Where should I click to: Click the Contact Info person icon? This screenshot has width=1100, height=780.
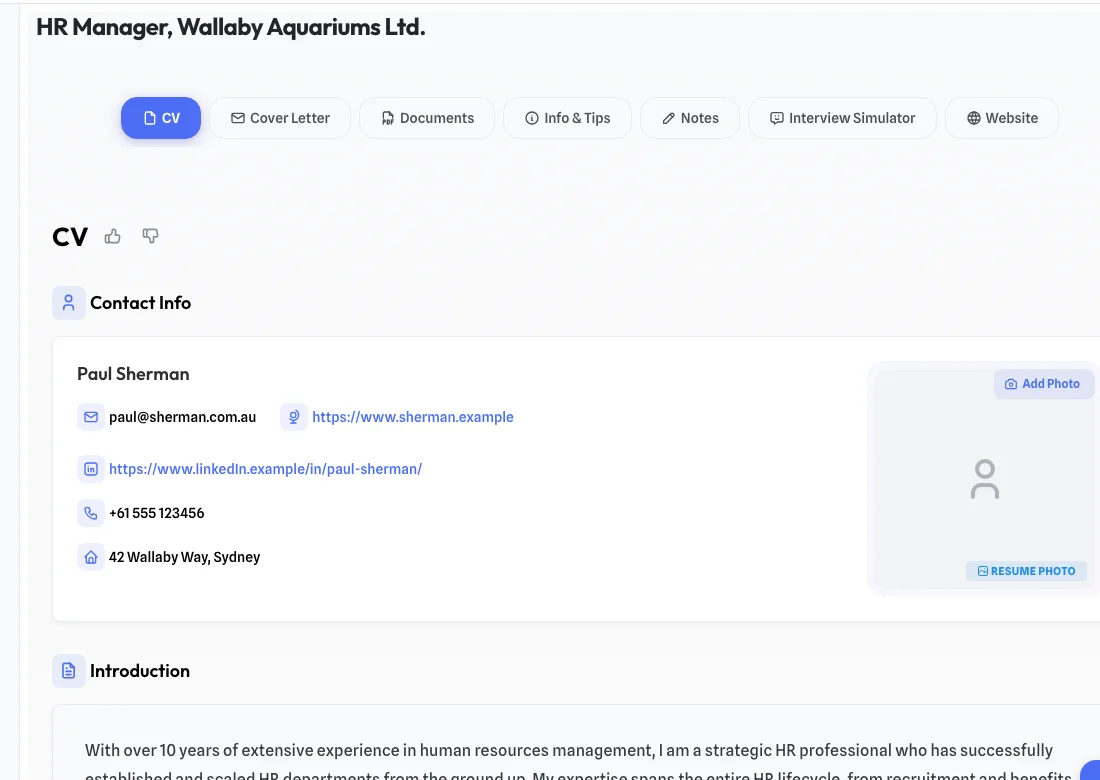click(x=69, y=303)
